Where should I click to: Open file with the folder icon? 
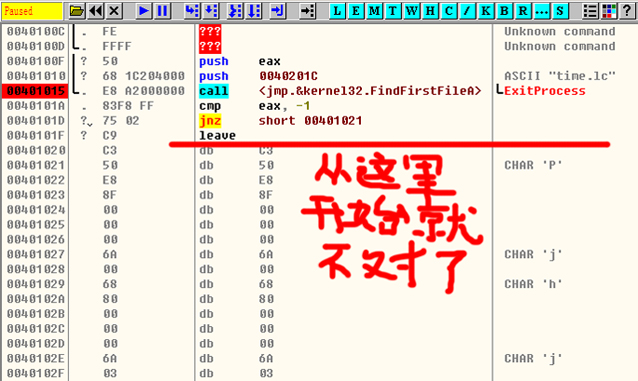click(76, 11)
